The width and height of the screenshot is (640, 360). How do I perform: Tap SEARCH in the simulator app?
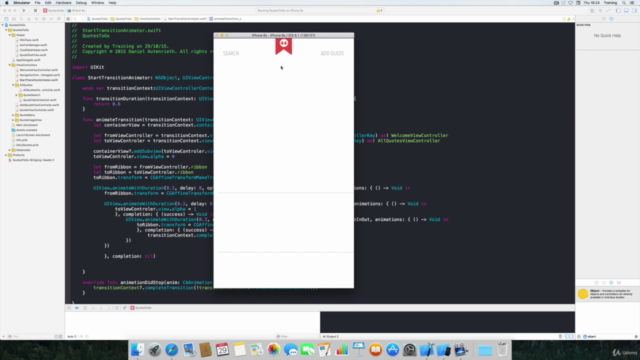(231, 53)
